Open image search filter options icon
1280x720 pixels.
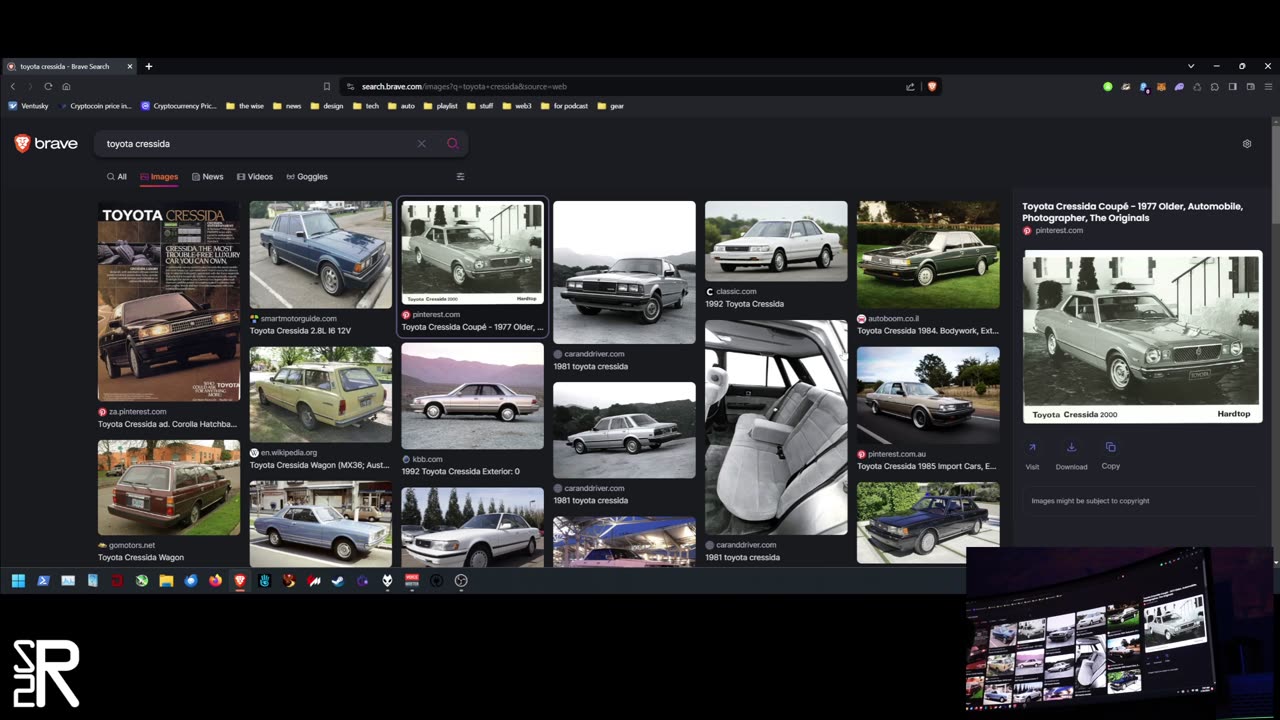[x=460, y=177]
